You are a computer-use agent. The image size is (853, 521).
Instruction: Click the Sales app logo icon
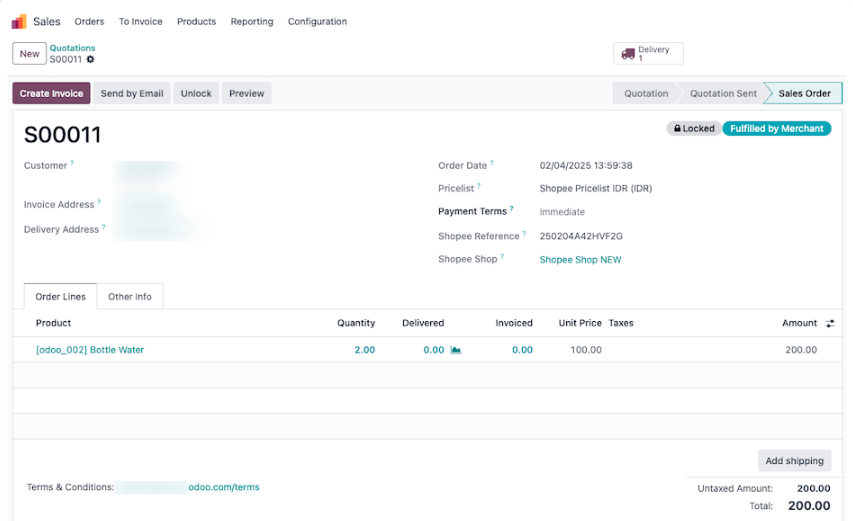(19, 22)
